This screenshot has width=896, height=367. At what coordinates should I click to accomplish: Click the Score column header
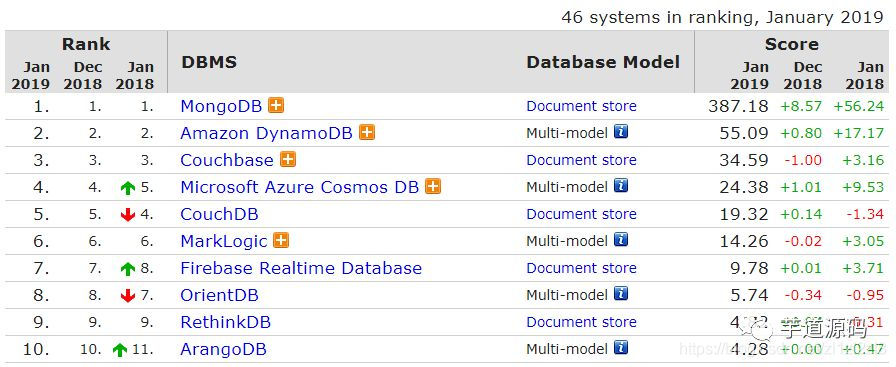click(792, 44)
